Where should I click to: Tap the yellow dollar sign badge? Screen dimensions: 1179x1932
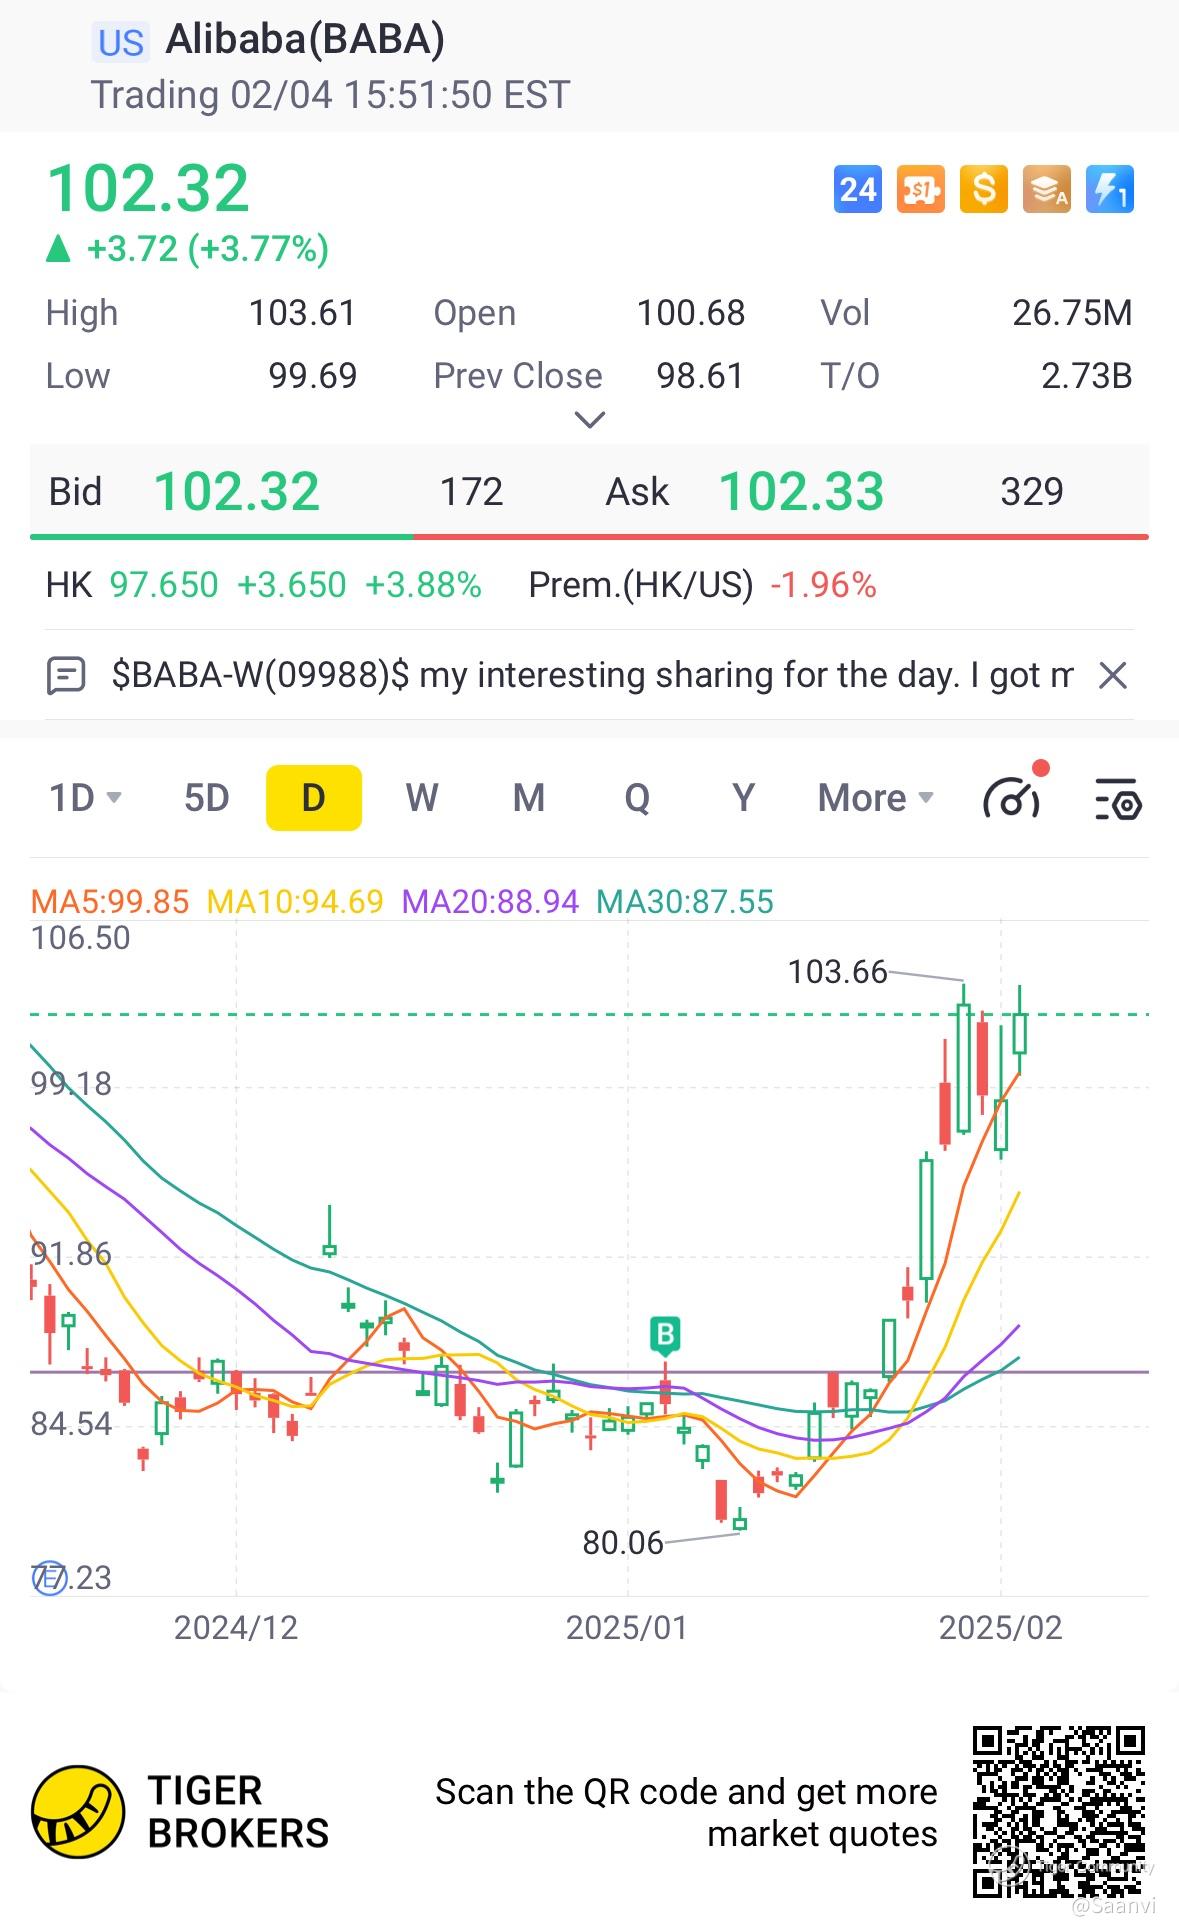pos(984,189)
